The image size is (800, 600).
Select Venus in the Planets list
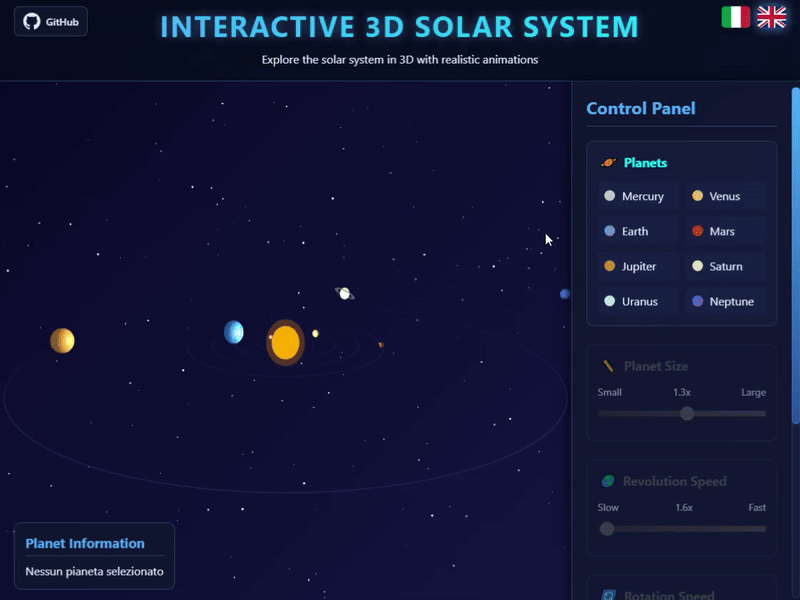pyautogui.click(x=726, y=196)
